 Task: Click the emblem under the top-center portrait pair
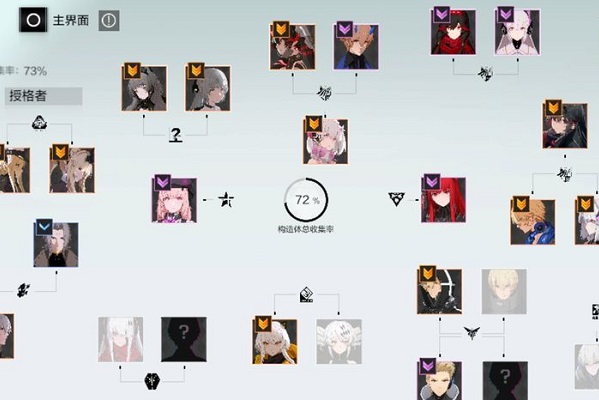pos(325,93)
